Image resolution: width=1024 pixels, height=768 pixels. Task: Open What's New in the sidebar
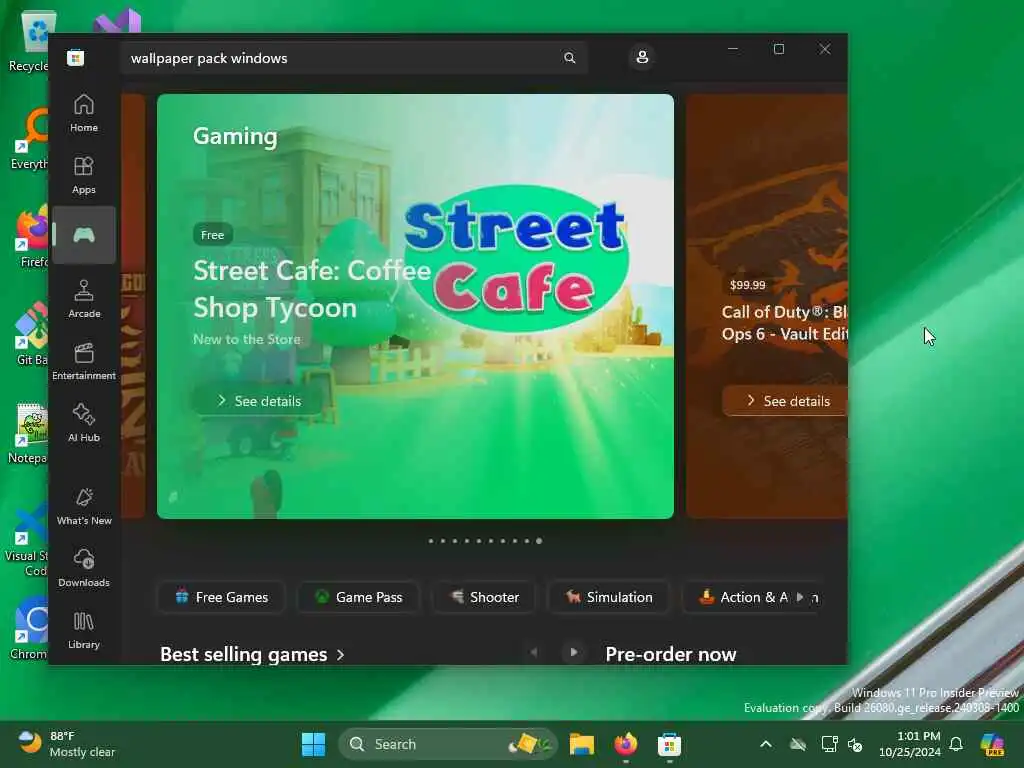click(x=84, y=506)
